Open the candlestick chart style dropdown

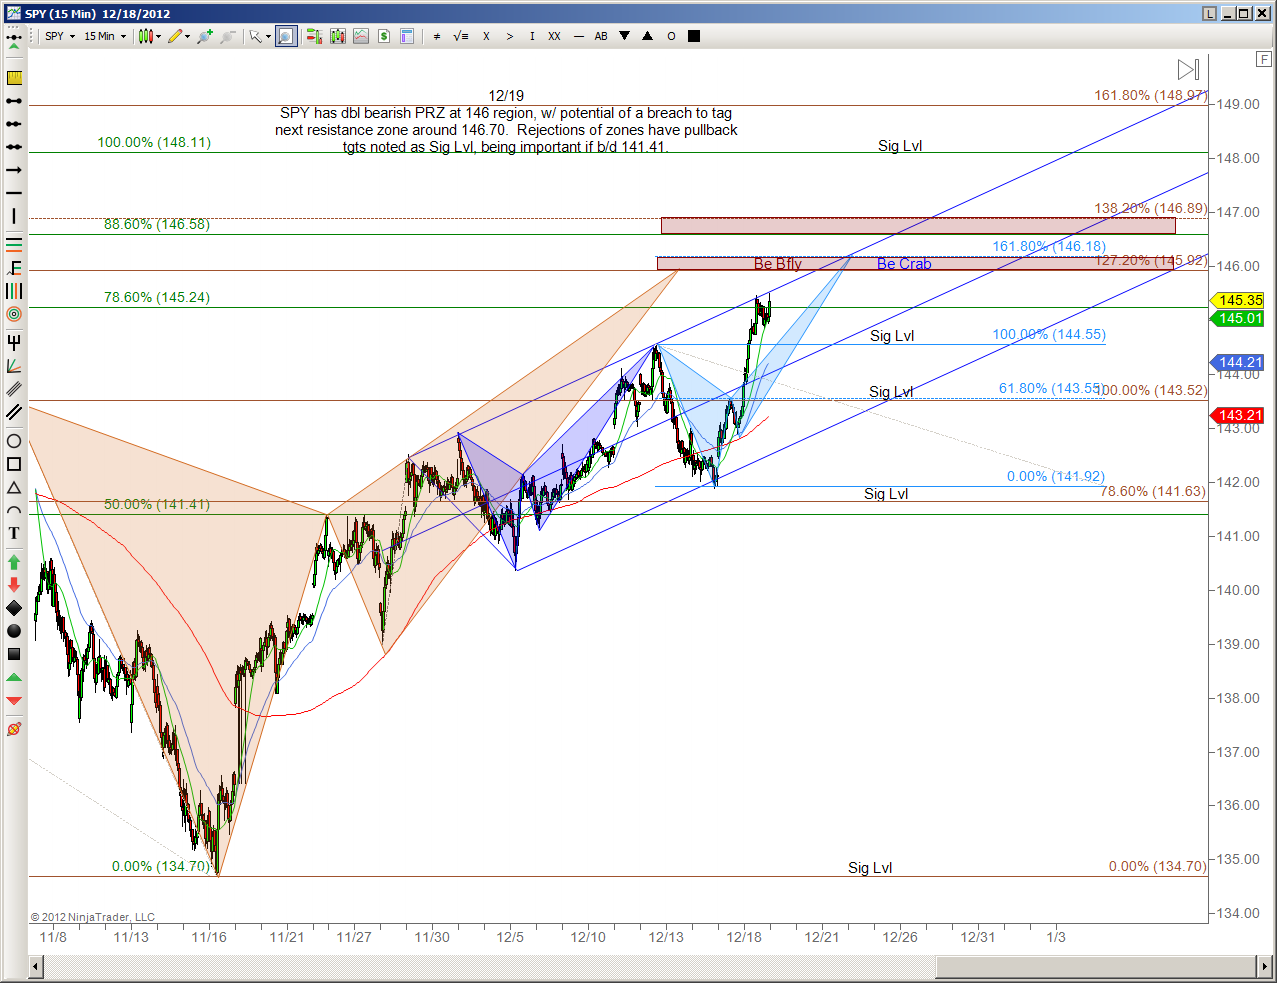click(149, 36)
